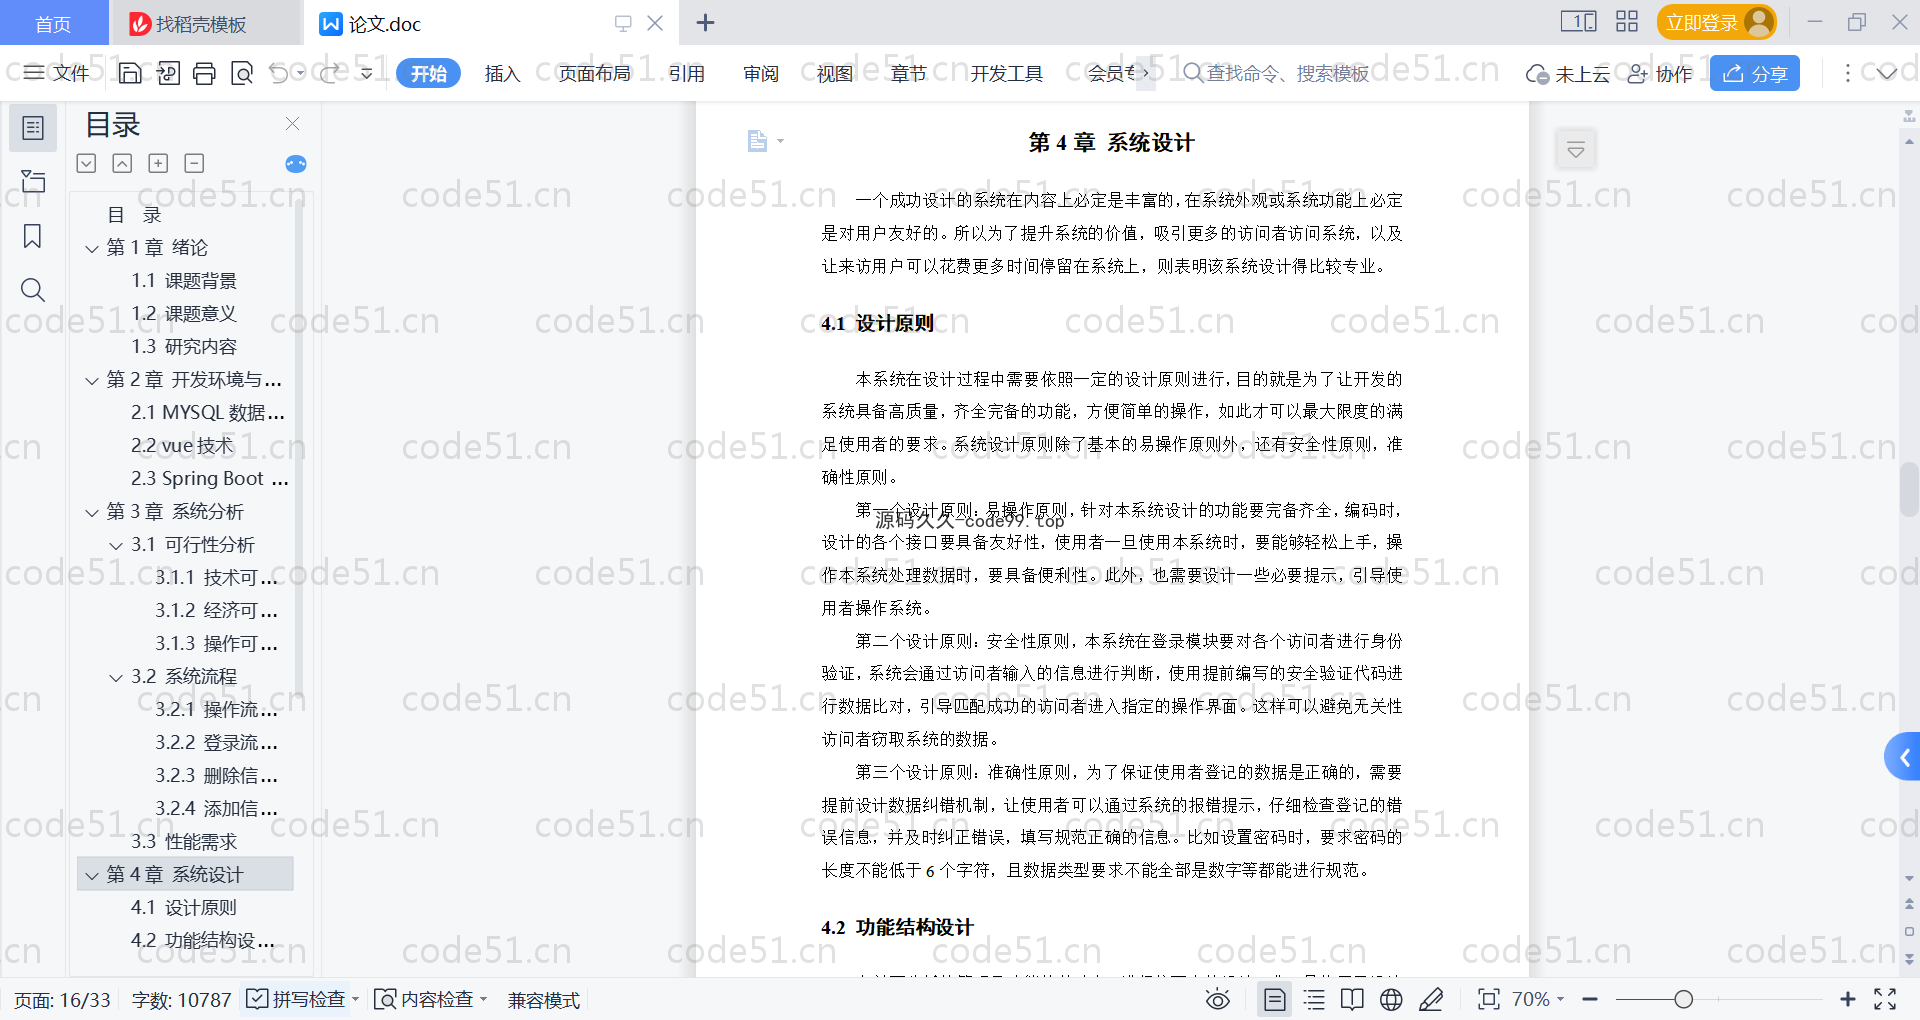This screenshot has height=1020, width=1920.
Task: Collapse 第1章 绪论 in outline tree
Action: (92, 248)
